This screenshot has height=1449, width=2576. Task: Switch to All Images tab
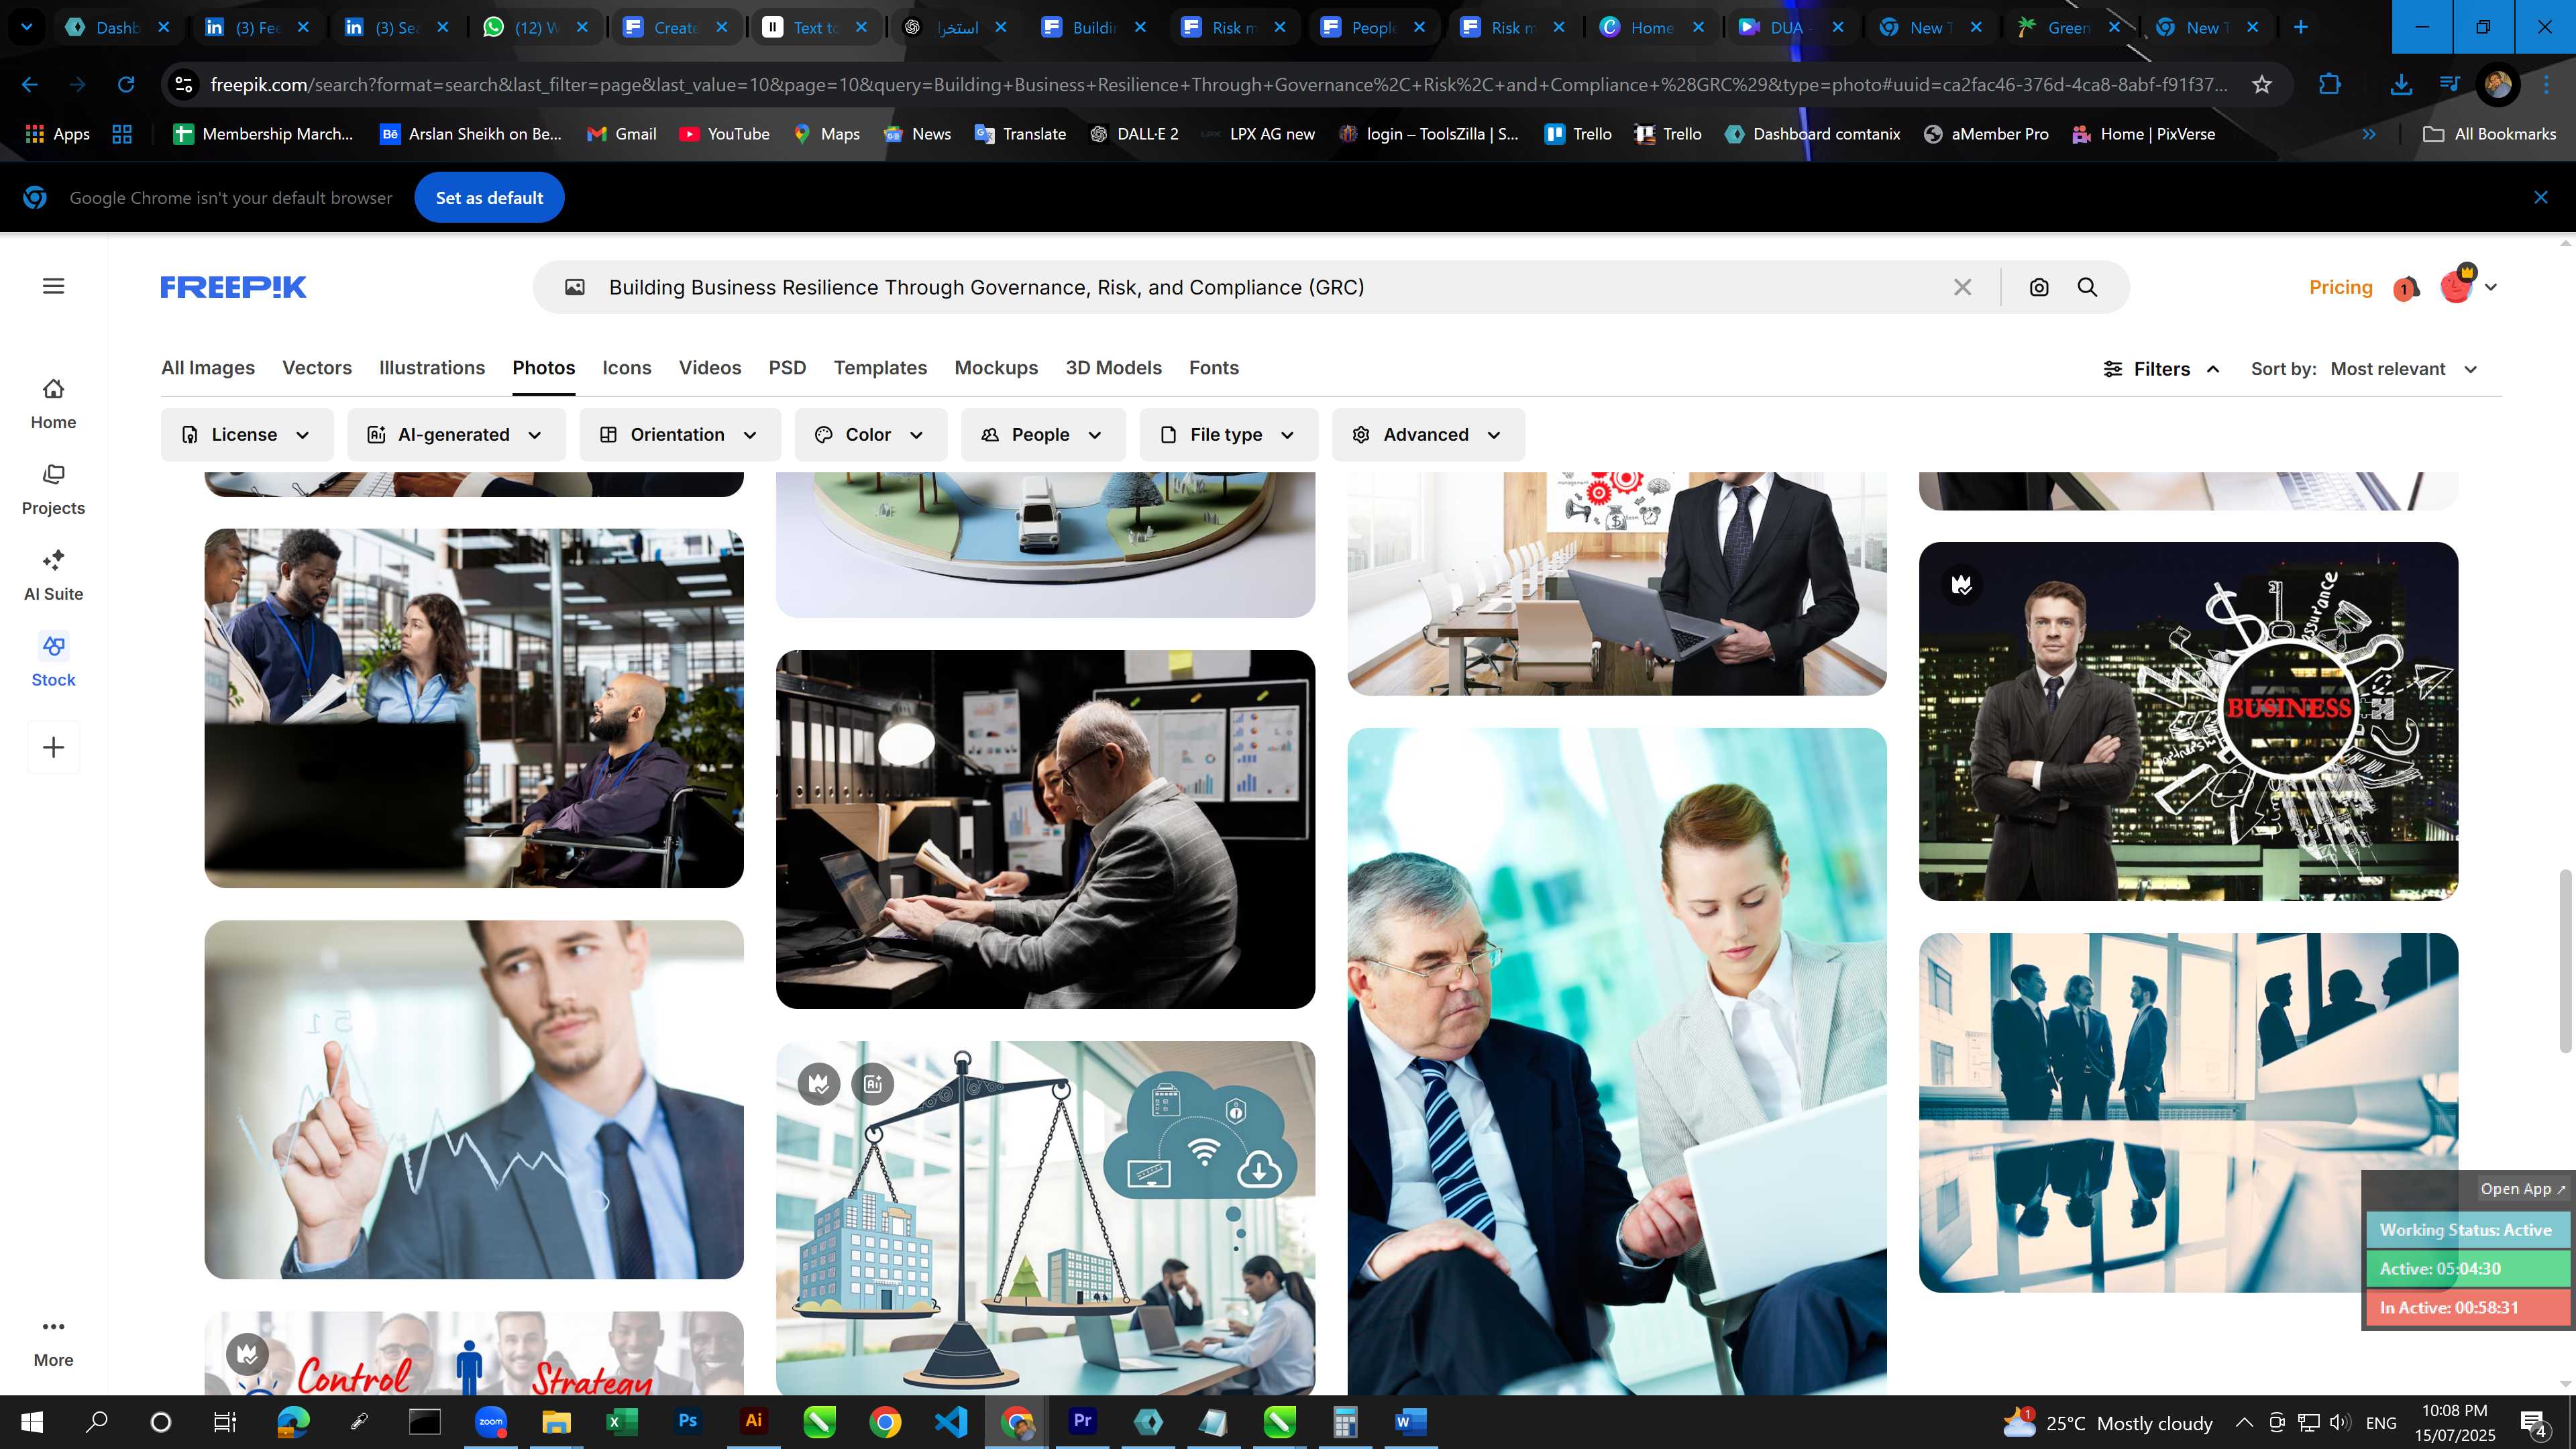coord(208,368)
